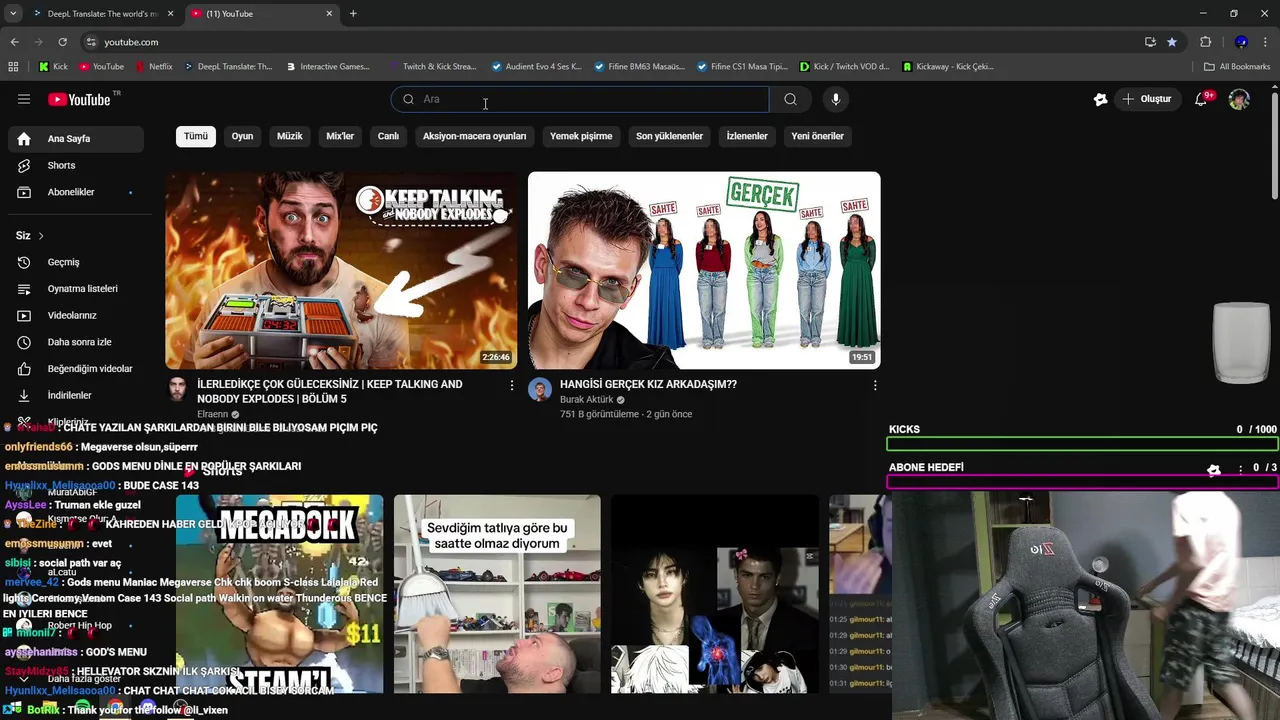Open options menu for Burak Aktürk video
This screenshot has height=720, width=1280.
click(x=875, y=385)
